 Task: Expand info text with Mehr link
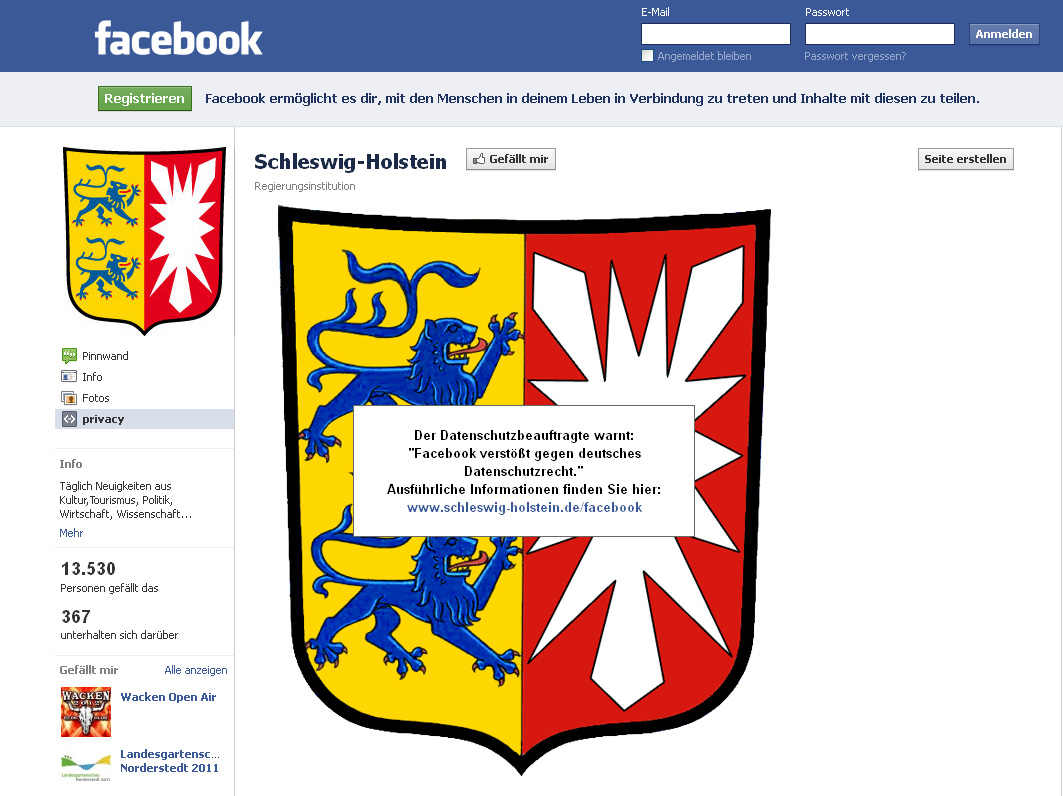click(71, 533)
